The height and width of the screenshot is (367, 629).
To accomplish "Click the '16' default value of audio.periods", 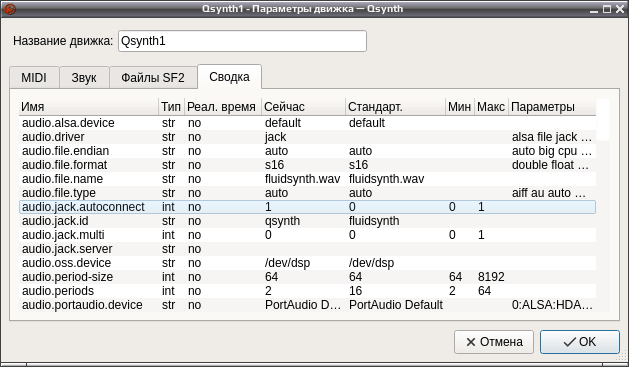I will coord(355,291).
